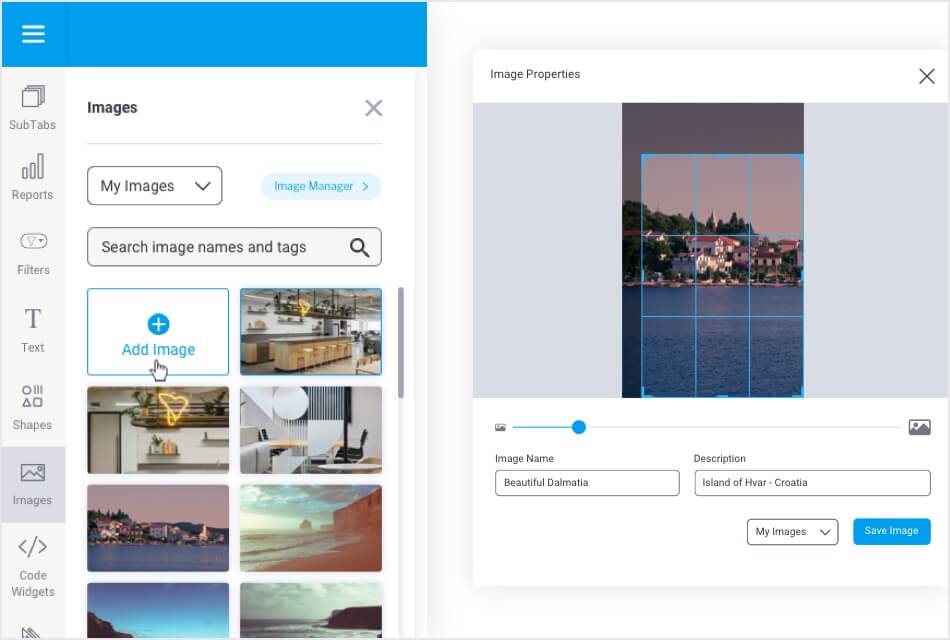Open the hamburger menu
Viewport: 950px width, 640px height.
33,33
